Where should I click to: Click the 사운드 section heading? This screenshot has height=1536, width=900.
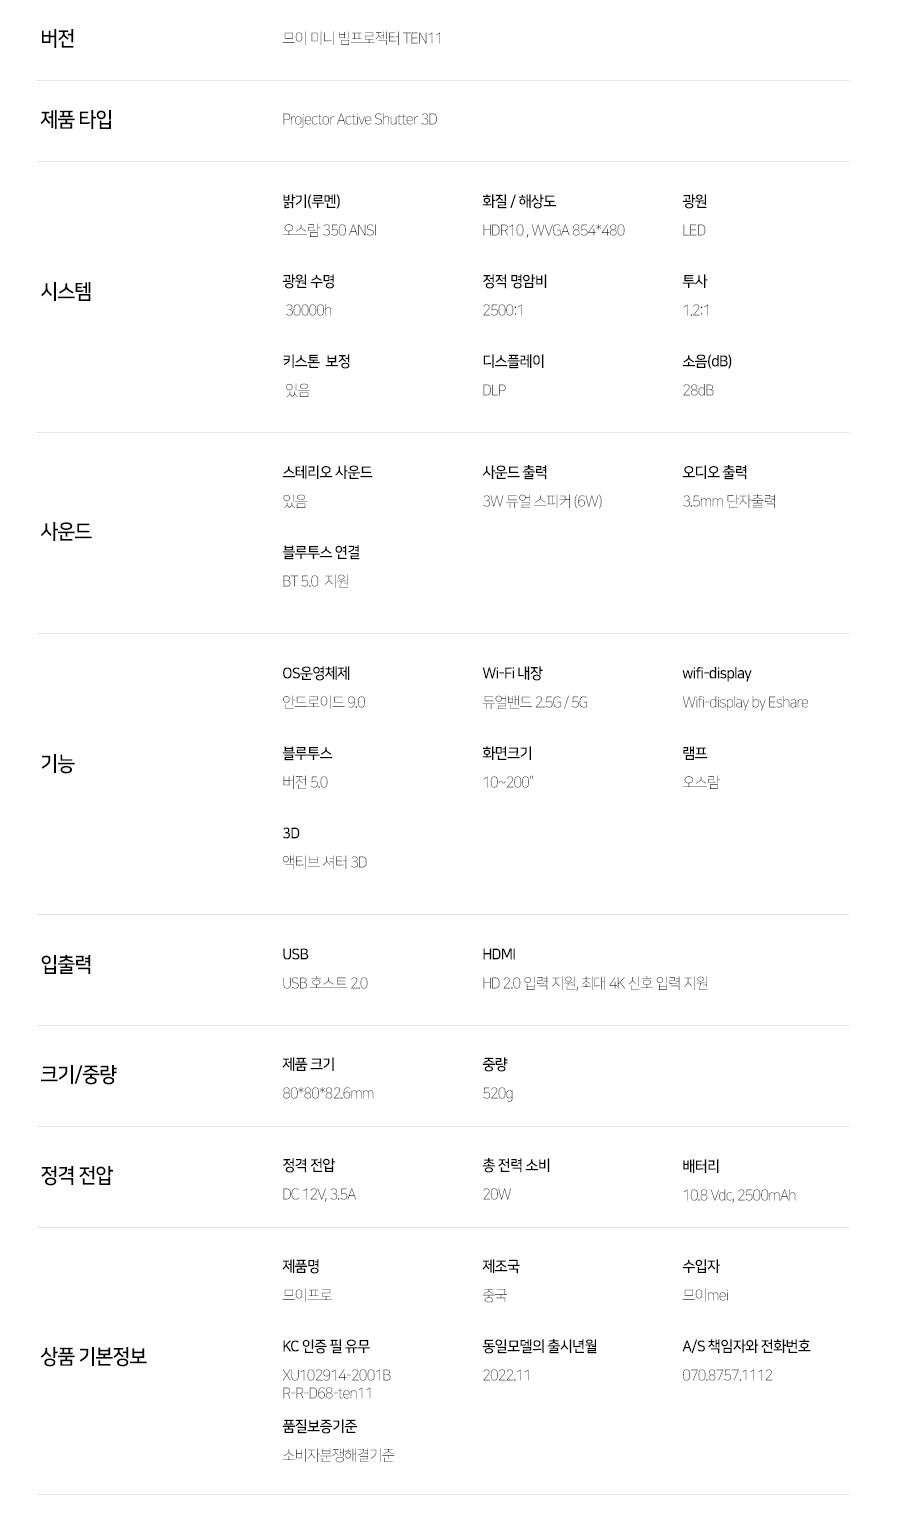pos(66,531)
